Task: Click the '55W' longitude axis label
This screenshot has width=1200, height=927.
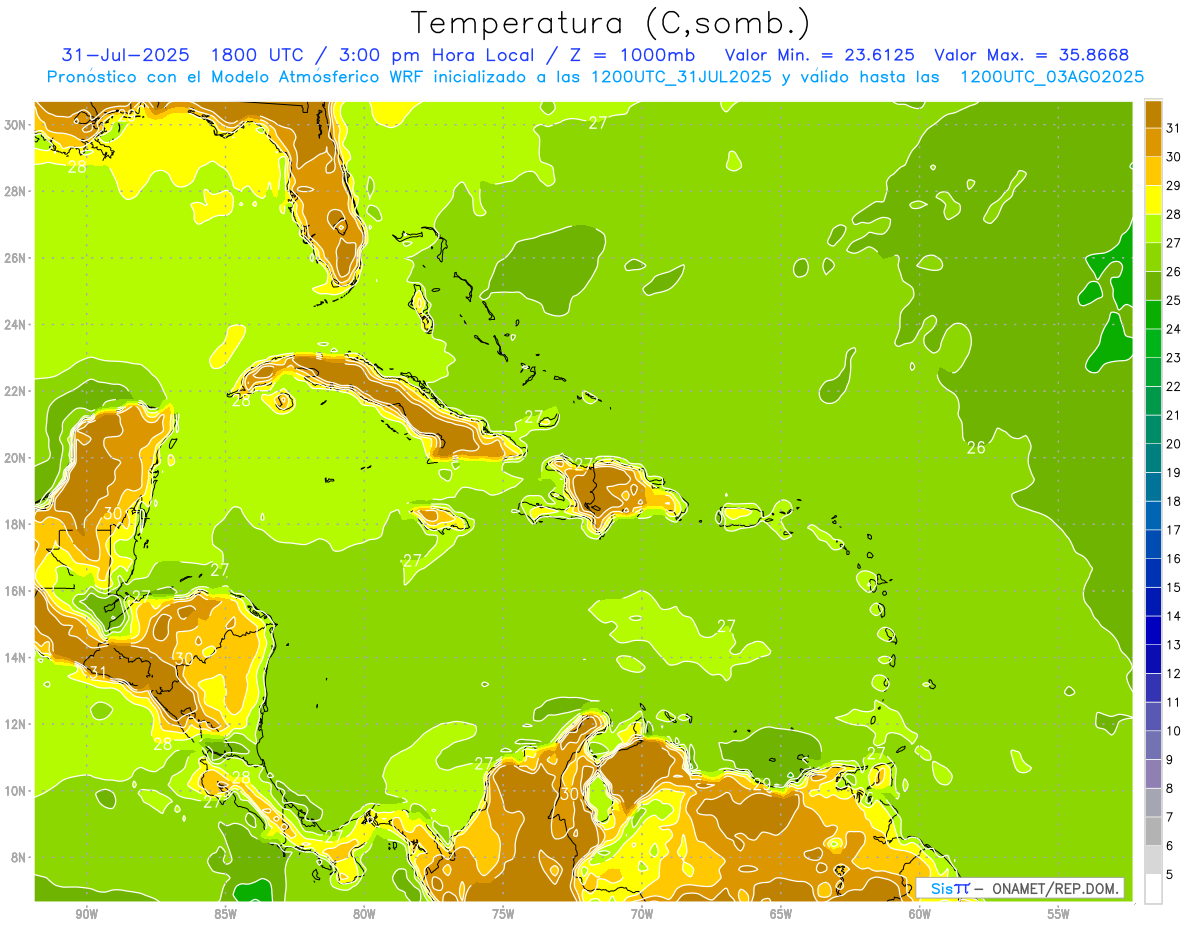Action: click(x=1059, y=914)
